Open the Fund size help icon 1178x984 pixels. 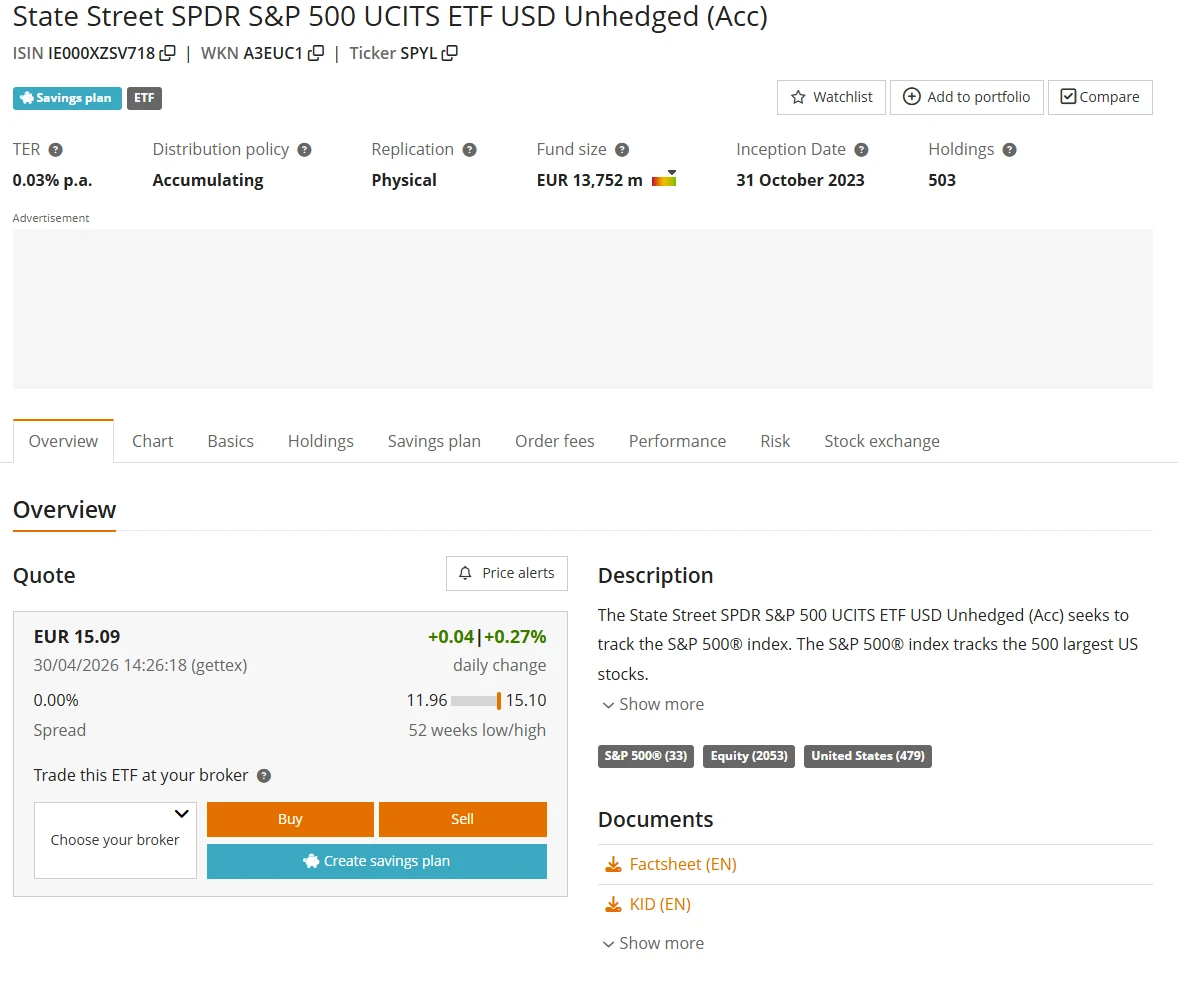(622, 150)
